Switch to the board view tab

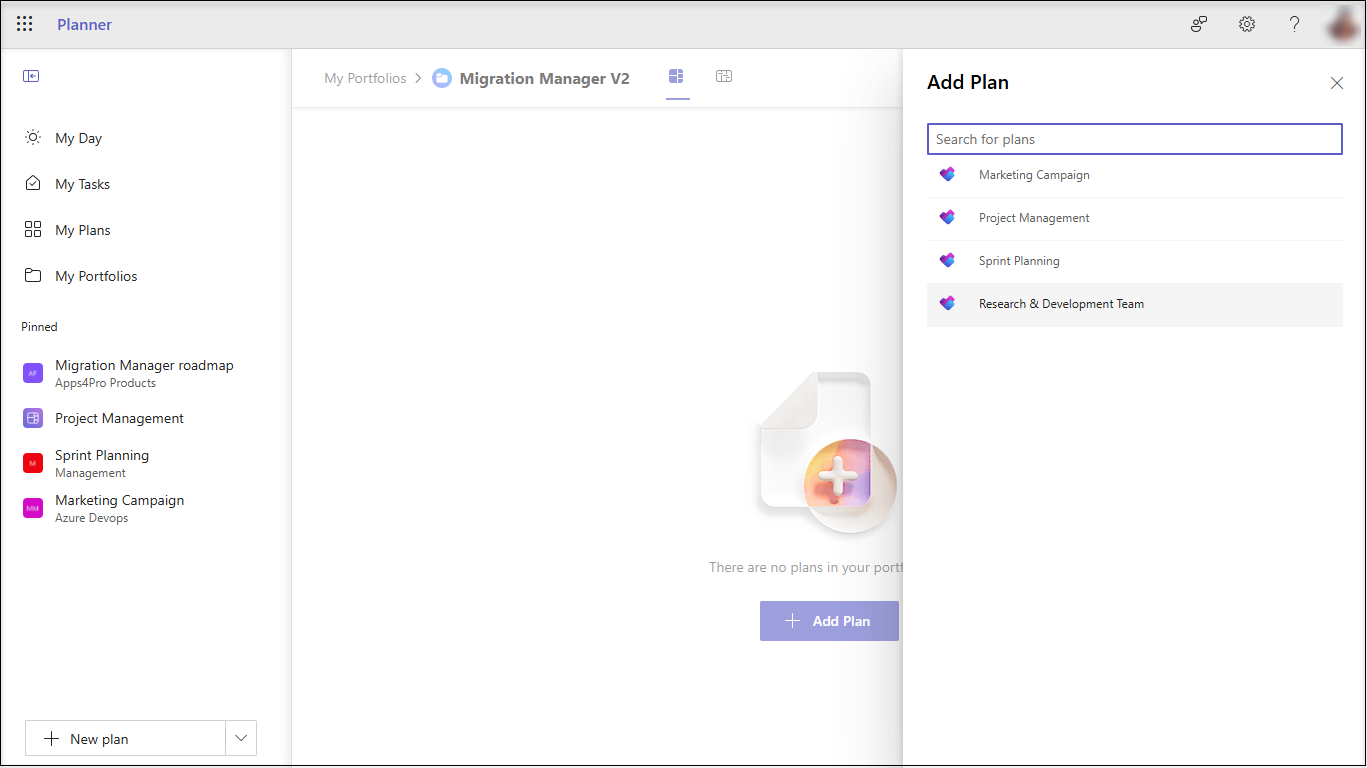pos(677,75)
